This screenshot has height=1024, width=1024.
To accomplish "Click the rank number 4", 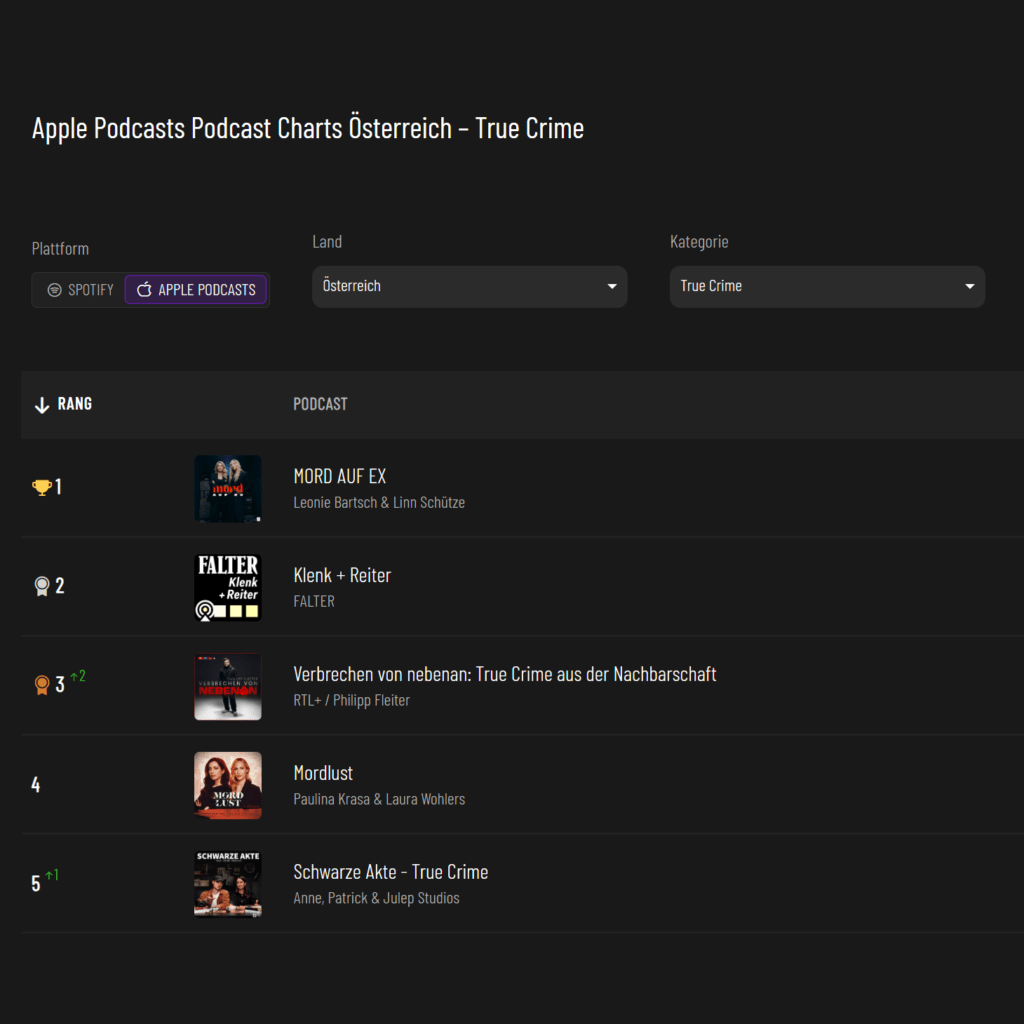I will [36, 784].
